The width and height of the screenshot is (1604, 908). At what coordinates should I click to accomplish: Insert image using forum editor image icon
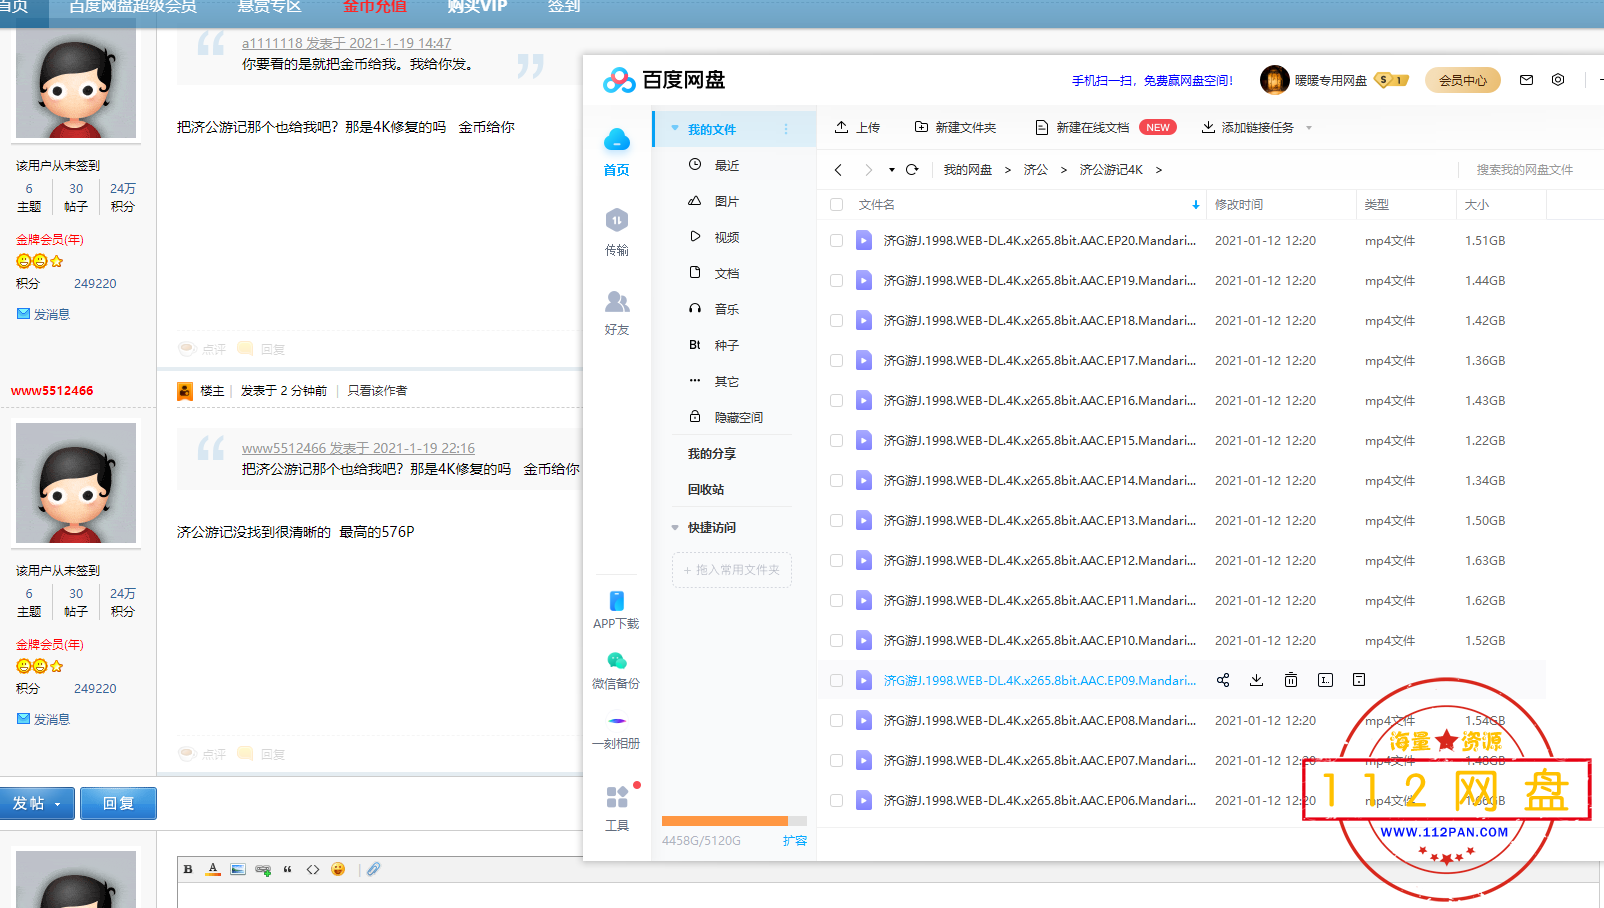coord(238,869)
